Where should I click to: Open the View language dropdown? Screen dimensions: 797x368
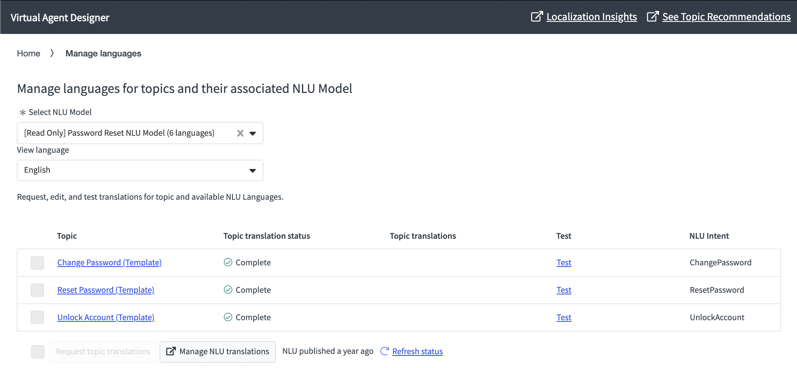click(140, 170)
